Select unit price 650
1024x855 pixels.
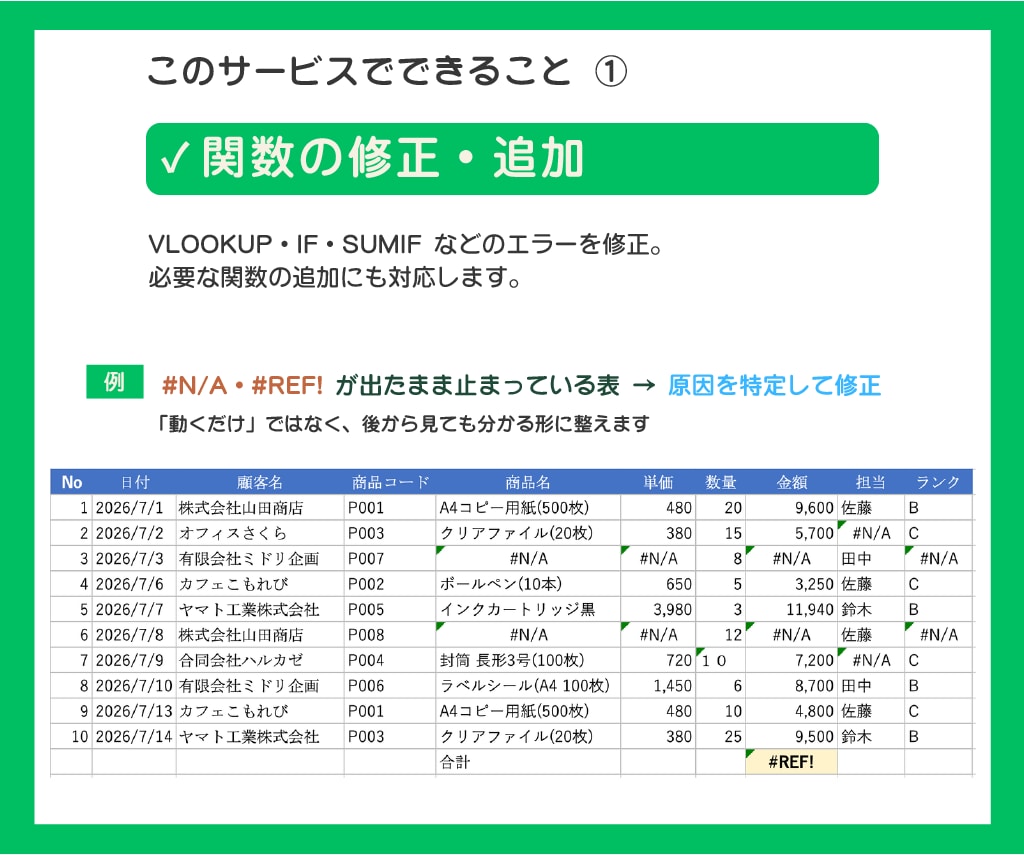click(x=658, y=584)
